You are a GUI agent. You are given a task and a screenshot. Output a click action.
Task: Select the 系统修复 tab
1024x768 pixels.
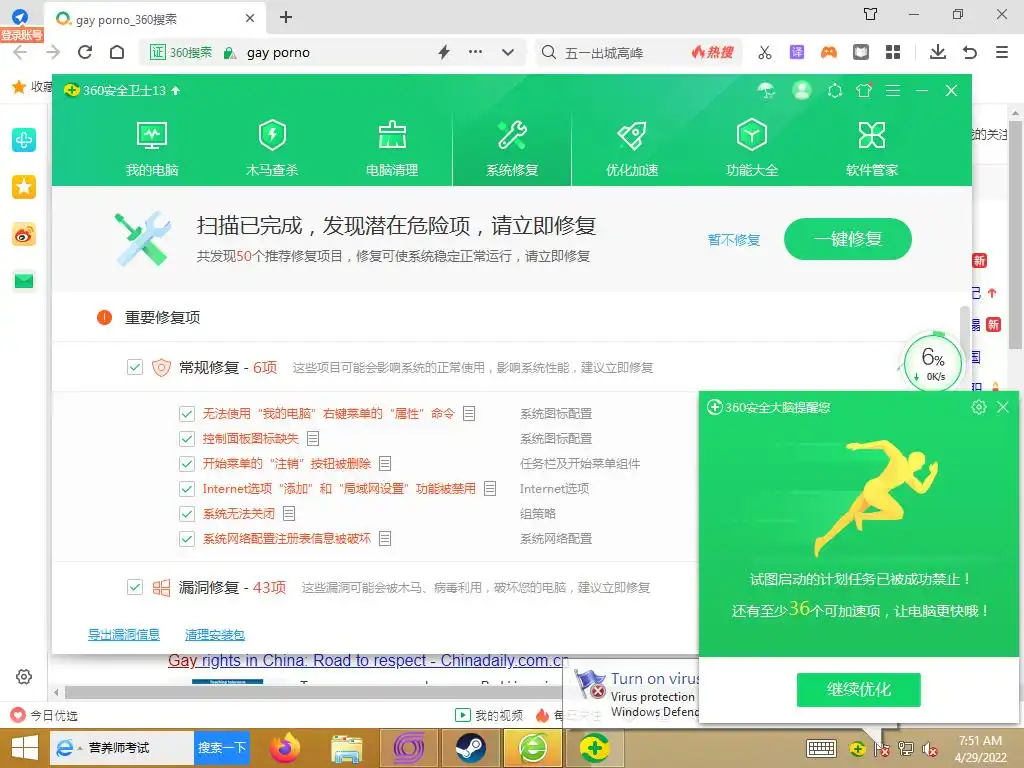tap(512, 149)
